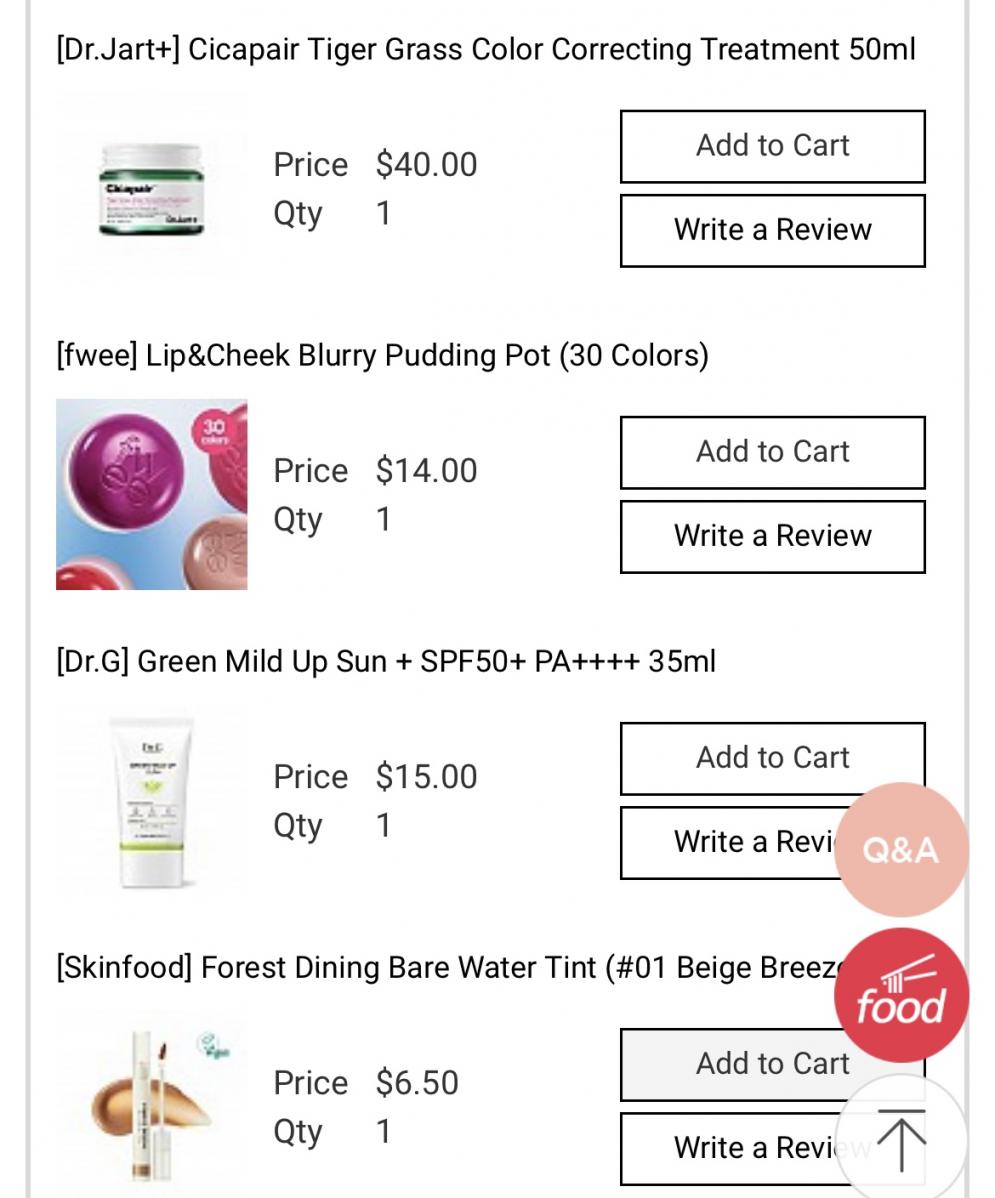This screenshot has height=1198, width=995.
Task: Tap the scroll-to-top arrow icon
Action: pyautogui.click(x=900, y=1139)
